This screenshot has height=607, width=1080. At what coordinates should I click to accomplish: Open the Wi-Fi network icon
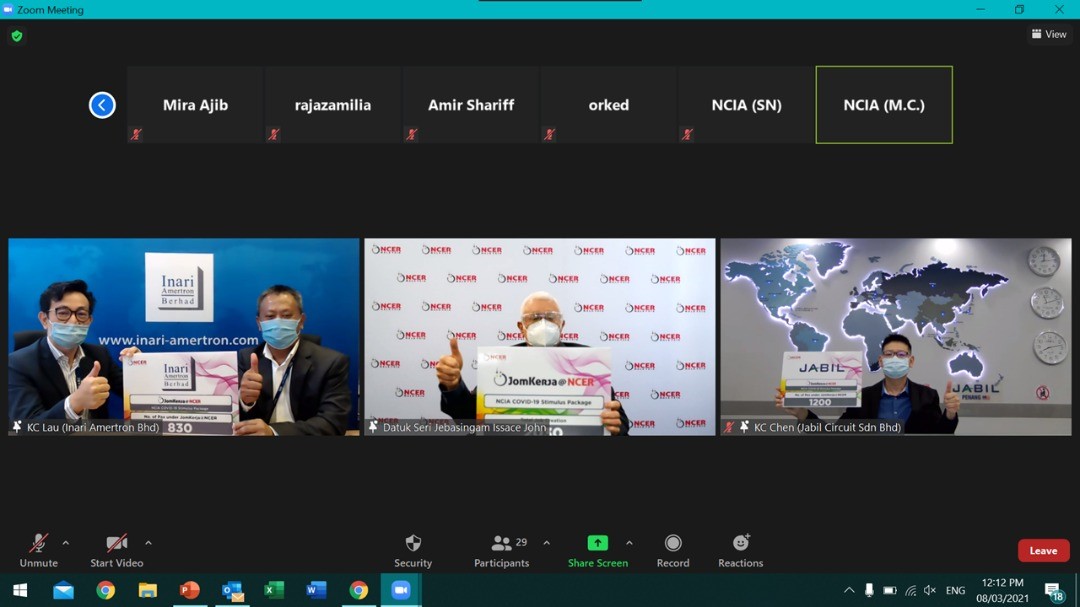tap(911, 590)
